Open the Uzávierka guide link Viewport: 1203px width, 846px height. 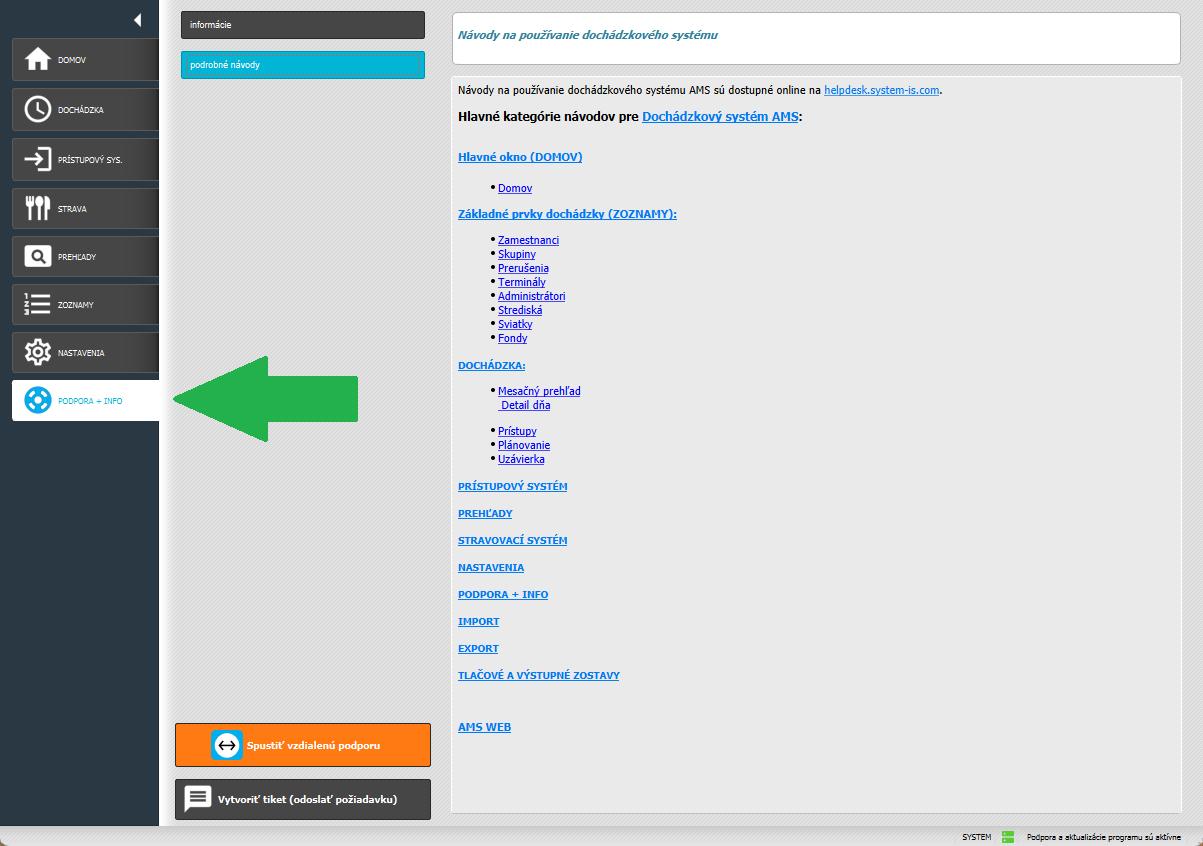tap(521, 459)
